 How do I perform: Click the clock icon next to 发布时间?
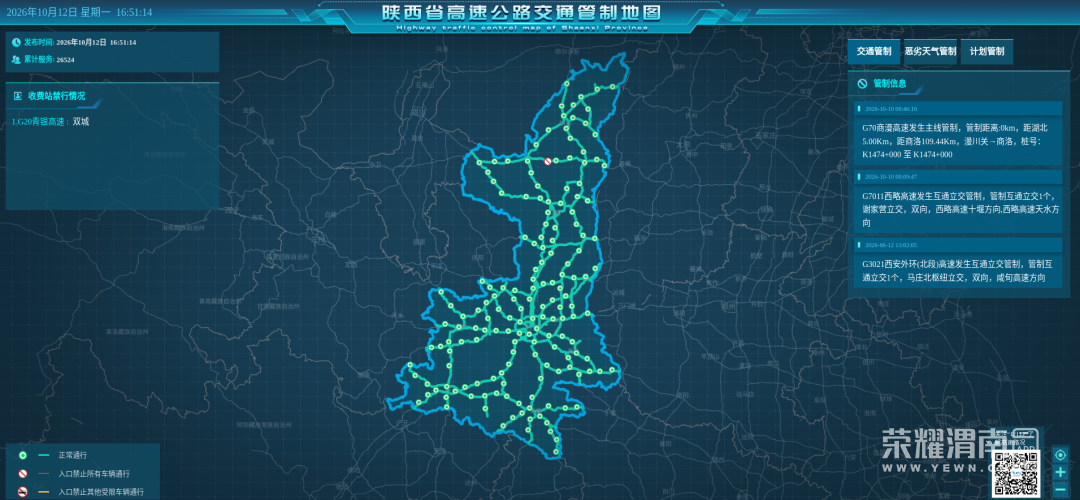(15, 42)
